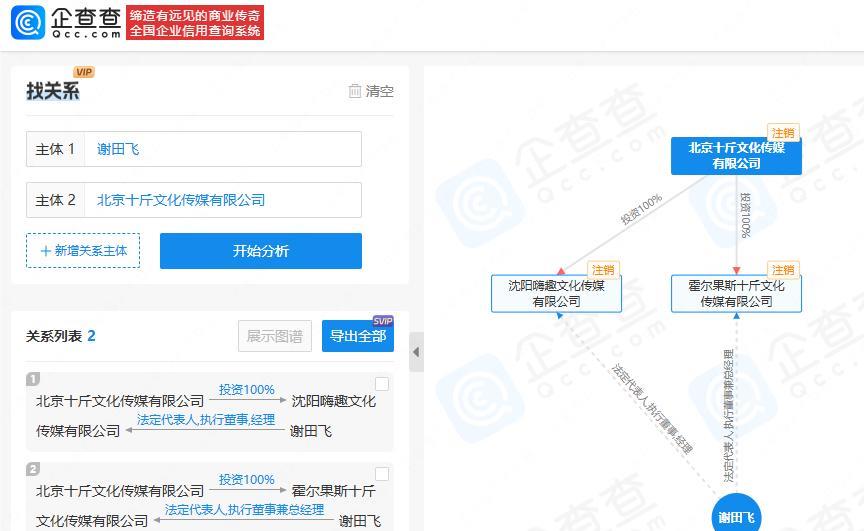Select the 沈阳嗨趣文化传媒有限公司 graph node
This screenshot has height=531, width=864.
point(557,294)
